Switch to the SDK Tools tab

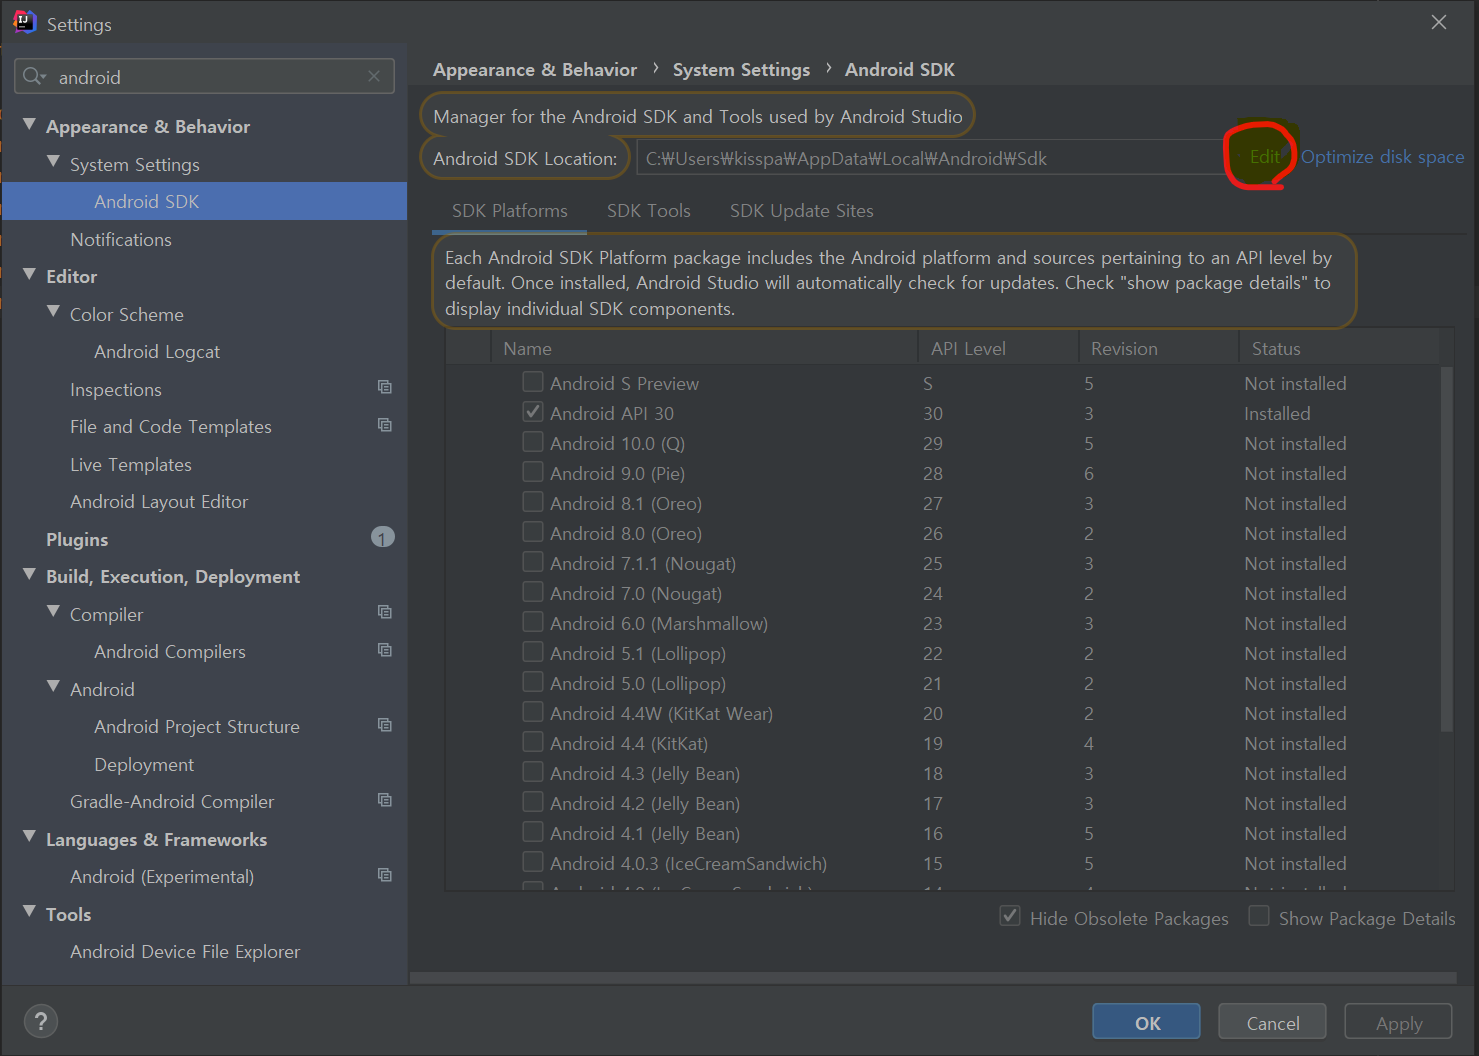[649, 211]
